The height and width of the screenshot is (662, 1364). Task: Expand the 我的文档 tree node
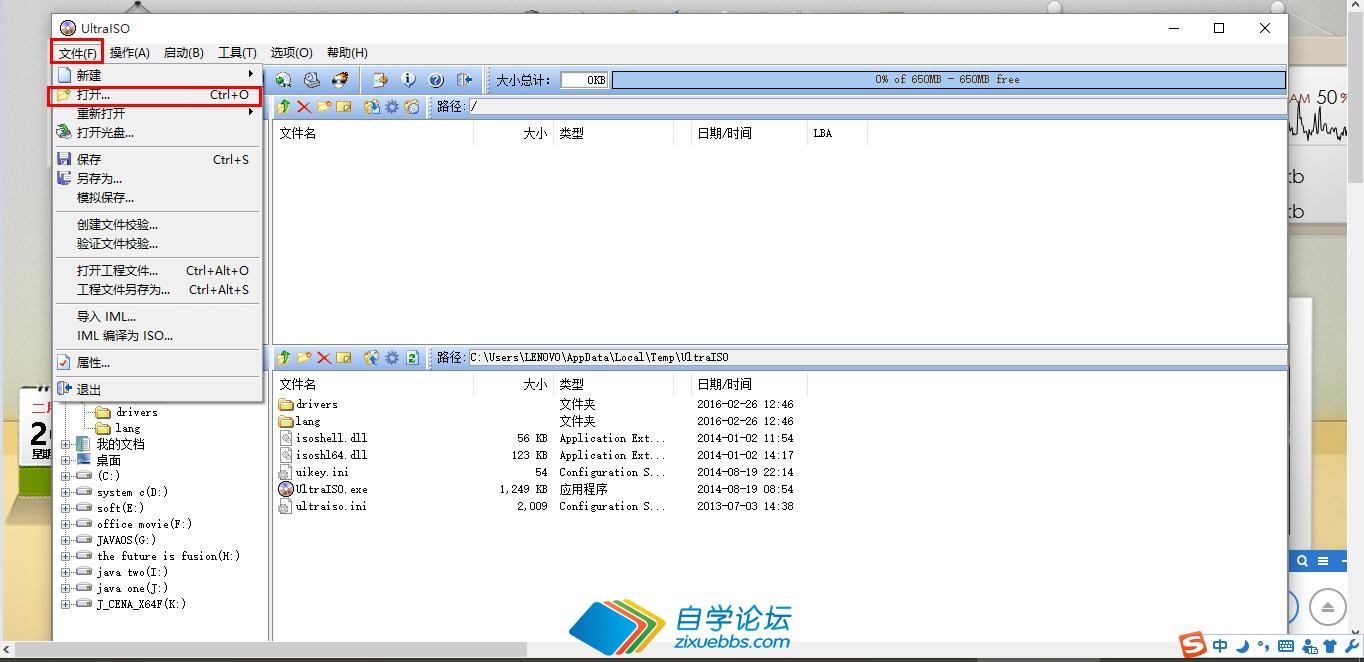point(66,444)
